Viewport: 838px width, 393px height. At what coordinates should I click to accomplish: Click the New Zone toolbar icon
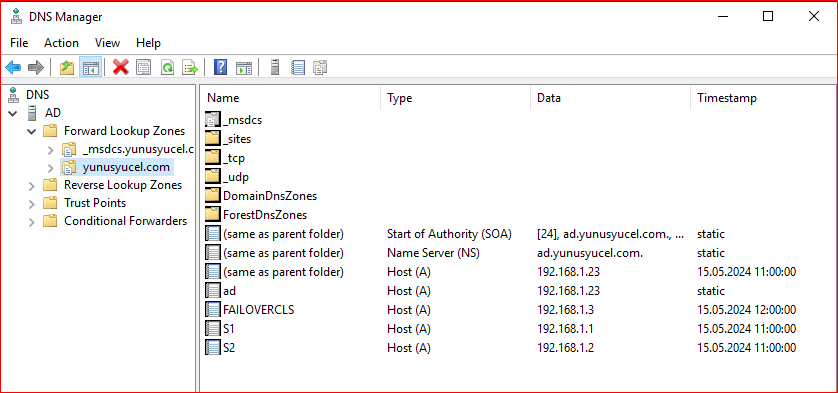320,67
